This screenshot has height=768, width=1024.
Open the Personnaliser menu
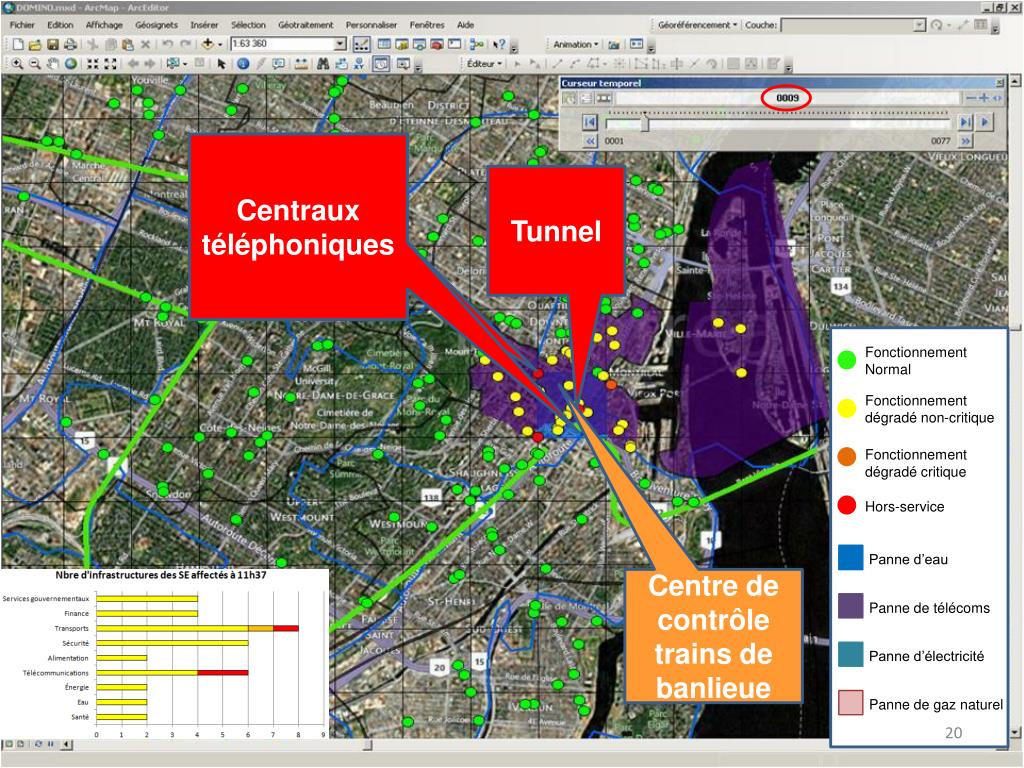371,25
